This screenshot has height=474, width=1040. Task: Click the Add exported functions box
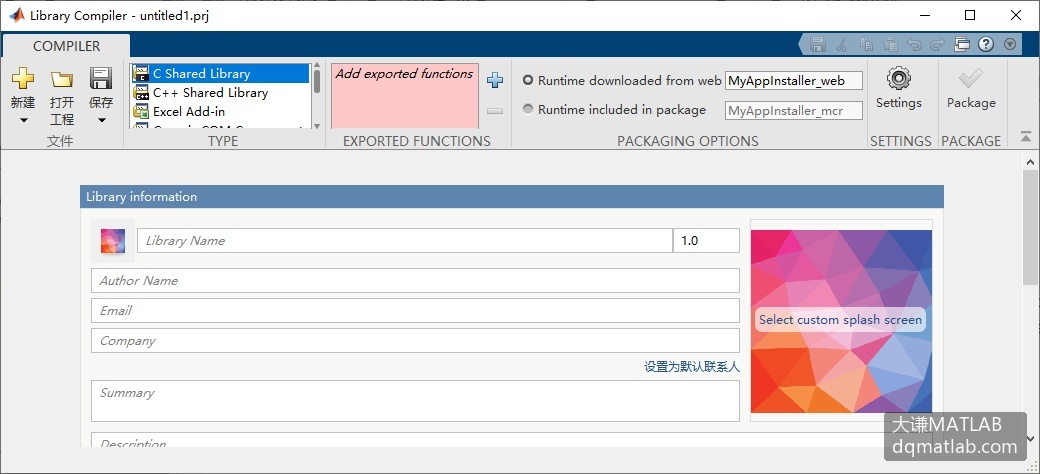(405, 95)
